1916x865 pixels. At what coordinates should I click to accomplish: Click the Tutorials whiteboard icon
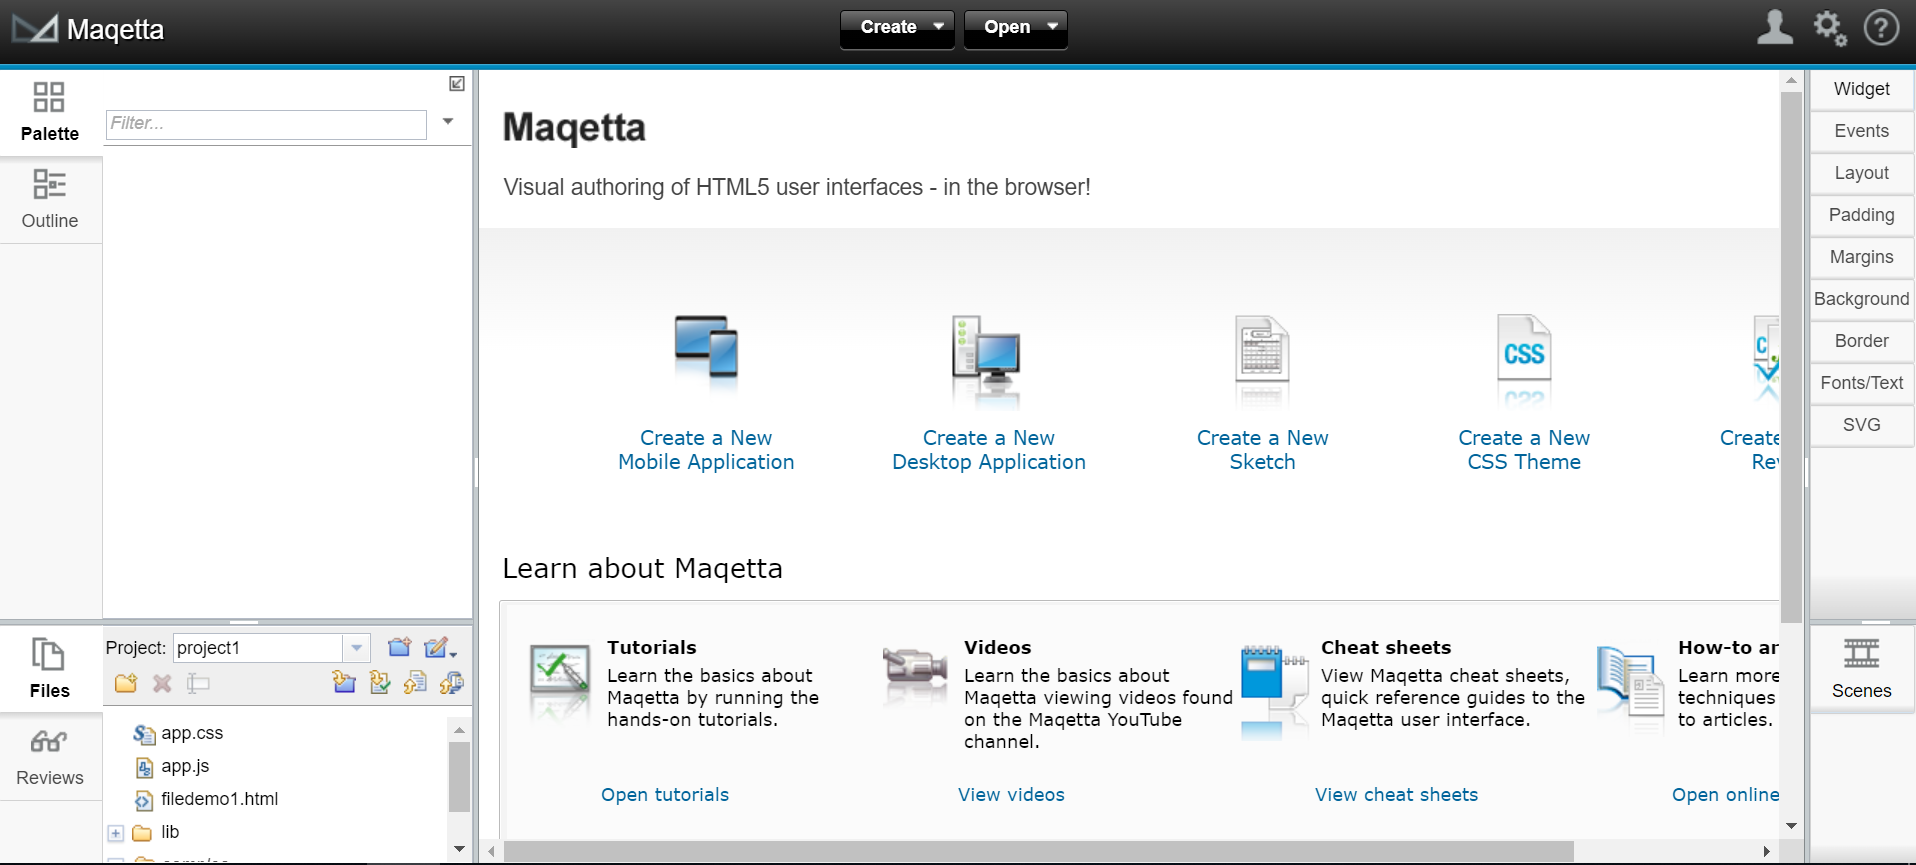[x=560, y=670]
